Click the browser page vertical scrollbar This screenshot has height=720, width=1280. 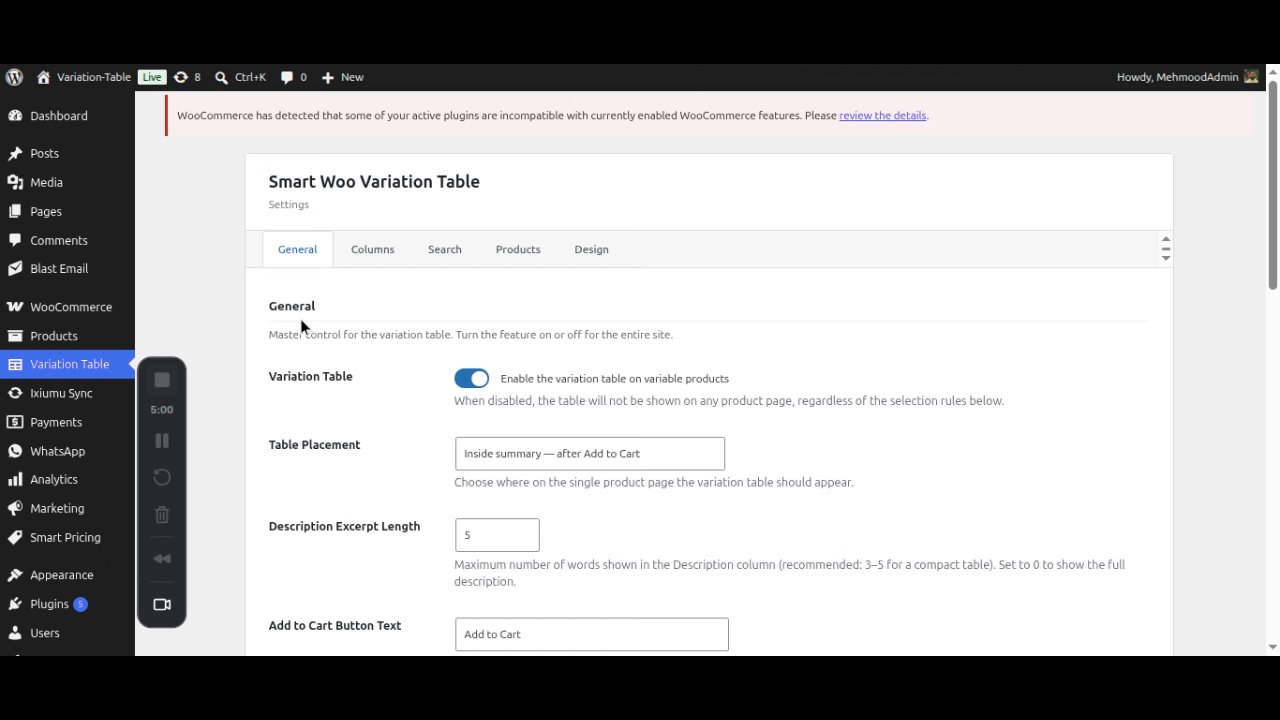click(1273, 185)
